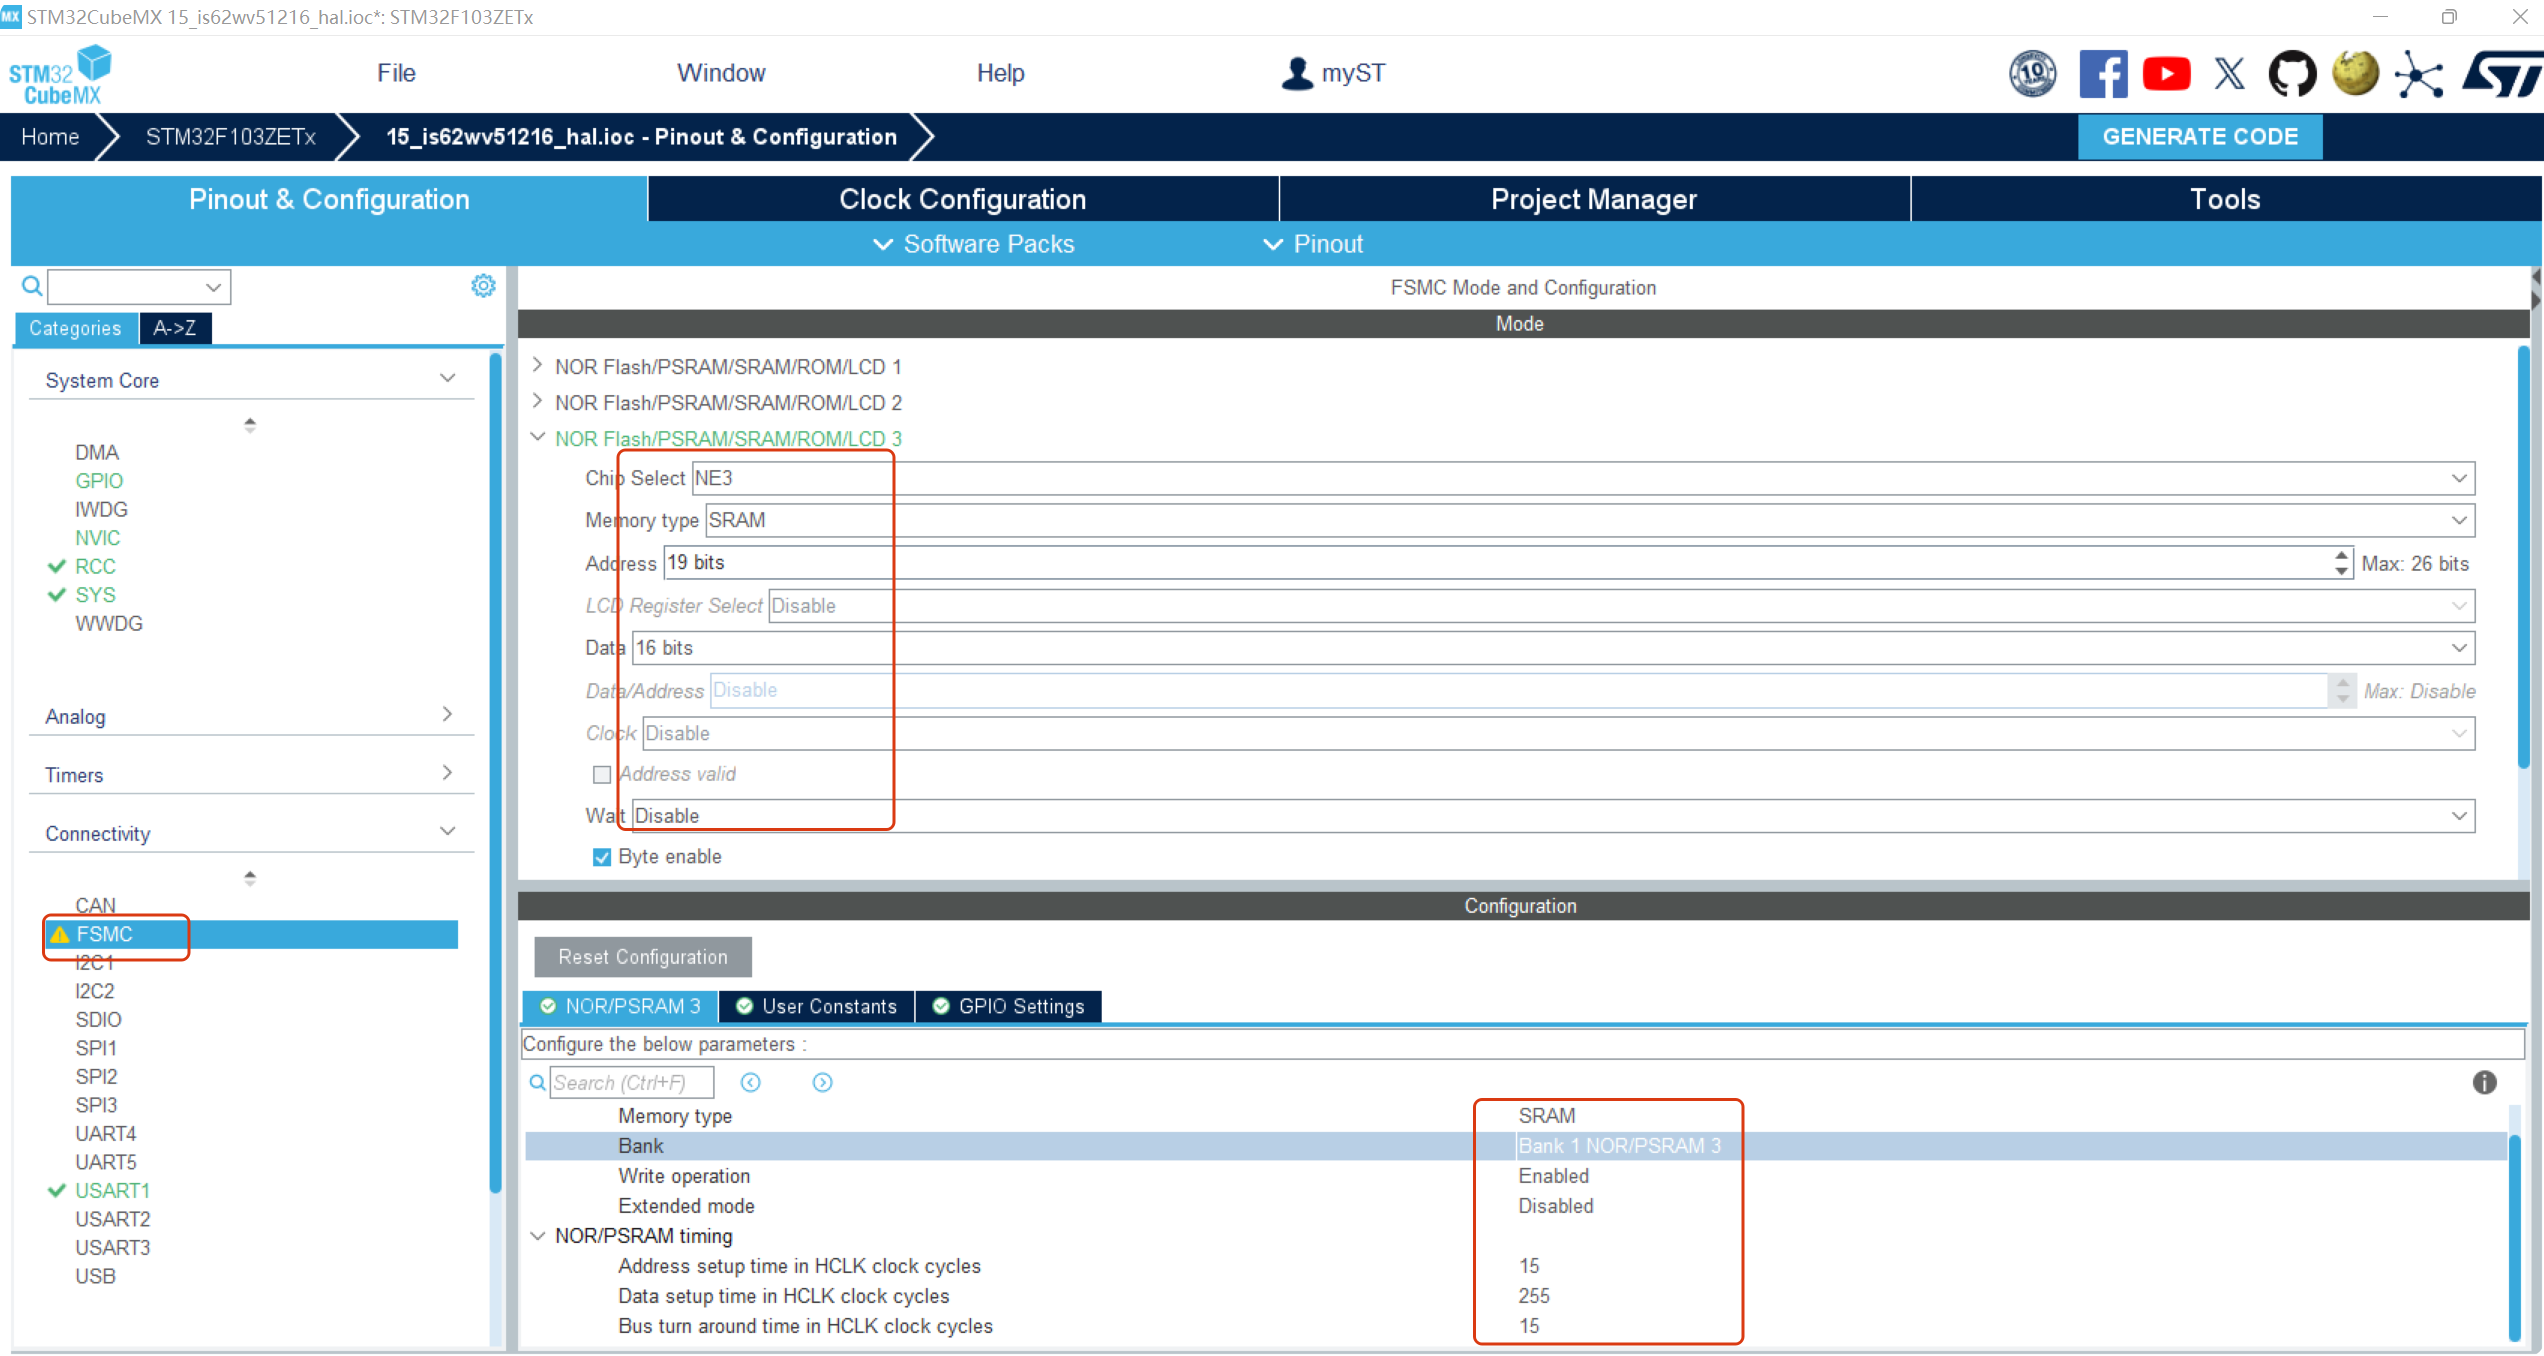Screen dimensions: 2544x1356
Task: Click the parameter info icon
Action: tap(2484, 1082)
